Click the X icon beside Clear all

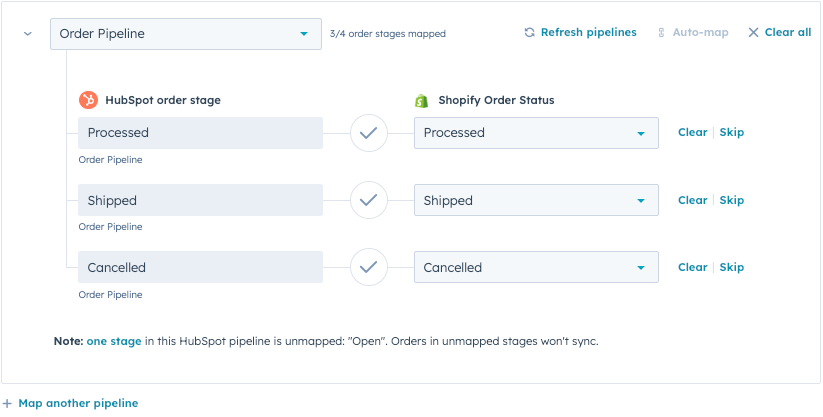pyautogui.click(x=753, y=33)
